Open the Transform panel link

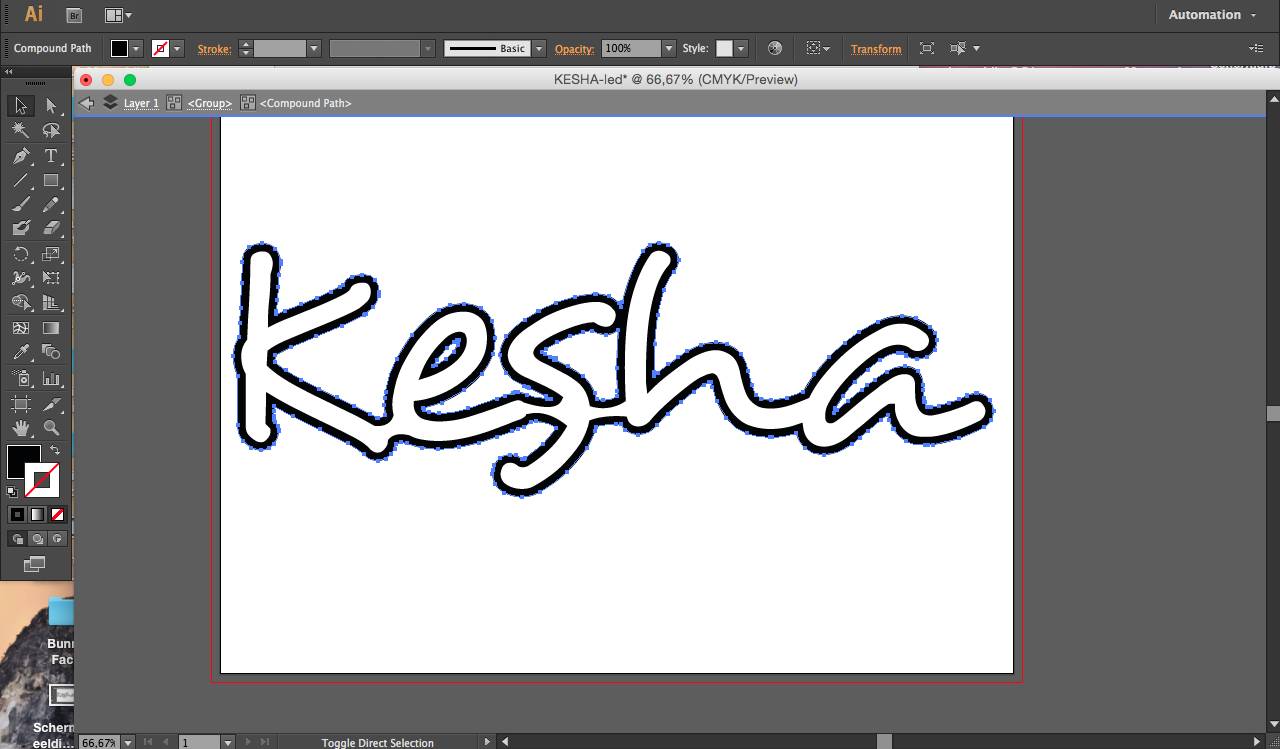(876, 48)
